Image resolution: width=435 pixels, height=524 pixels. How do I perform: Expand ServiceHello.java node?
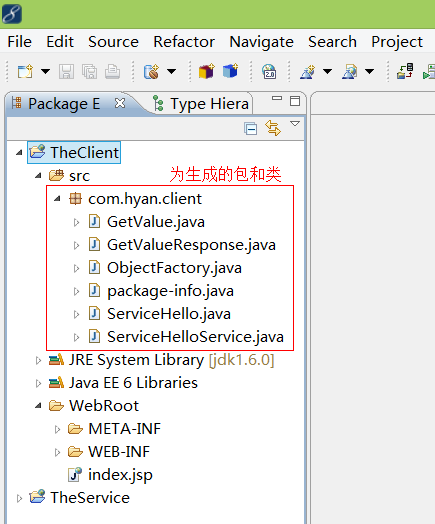[x=77, y=314]
